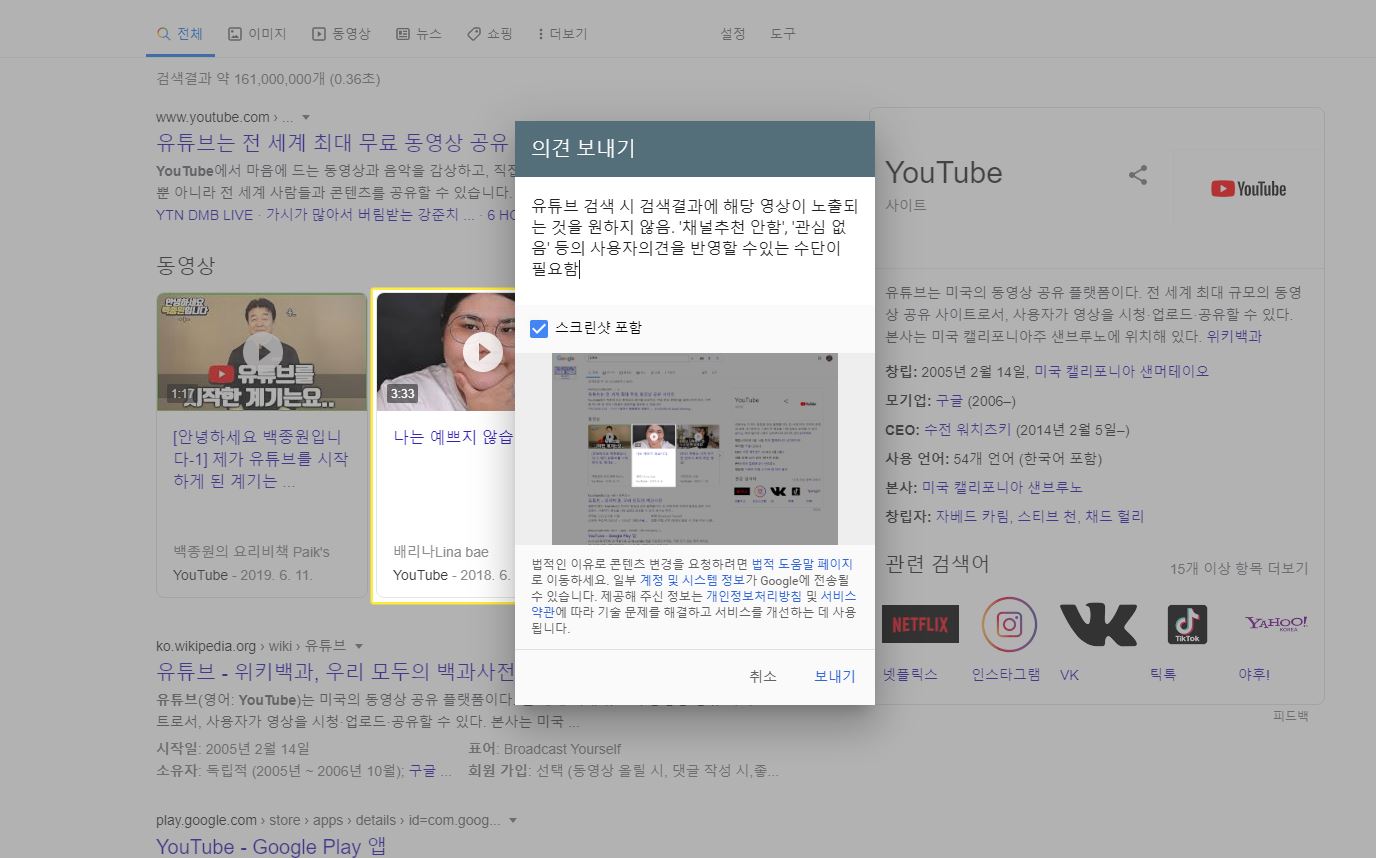The height and width of the screenshot is (858, 1376).
Task: Open the 넷플릭스 related search label
Action: click(910, 675)
